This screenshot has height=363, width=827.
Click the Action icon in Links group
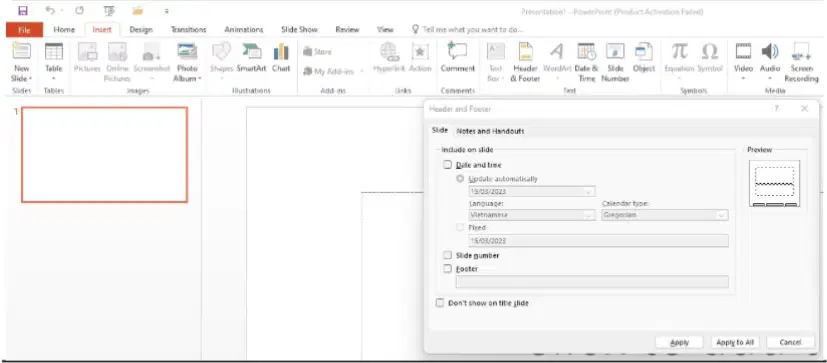coord(420,58)
